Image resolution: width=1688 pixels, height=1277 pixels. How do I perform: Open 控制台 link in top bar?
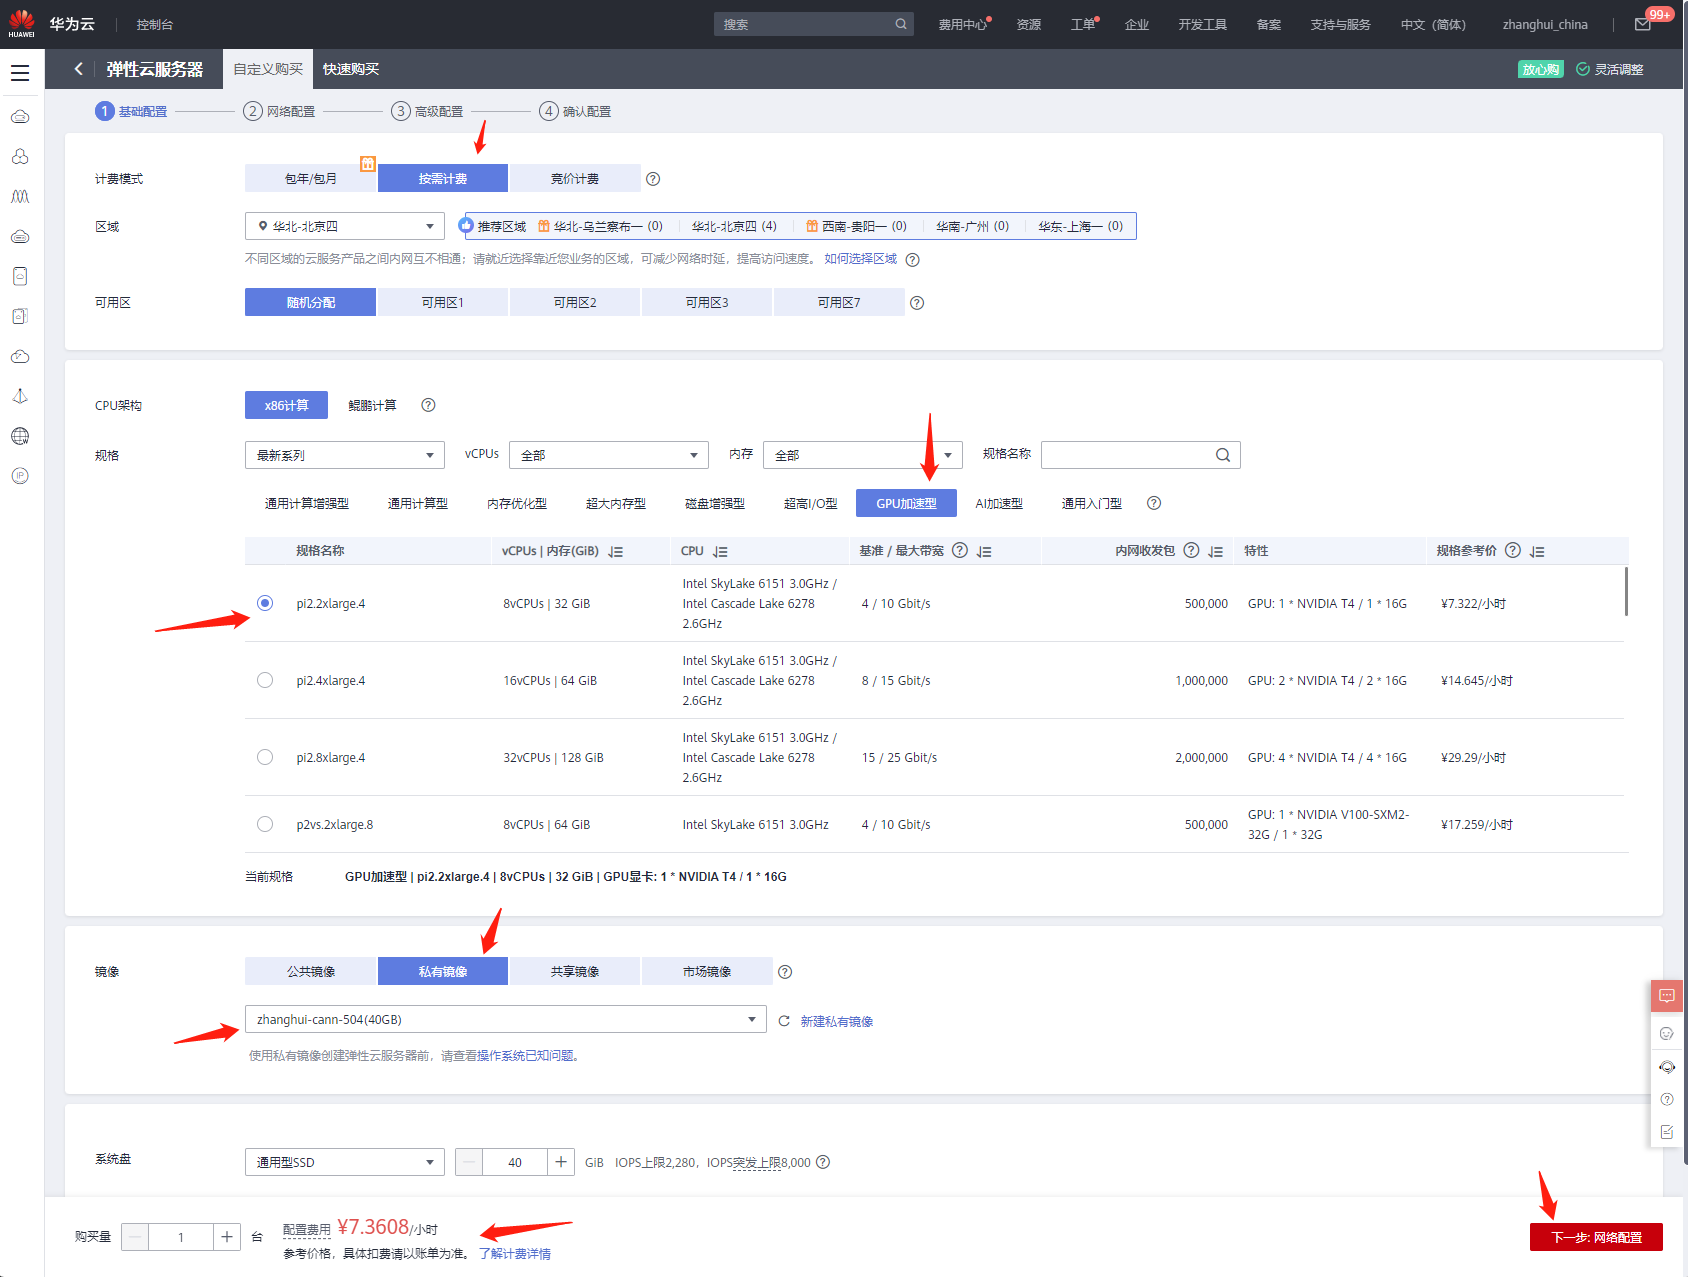coord(155,24)
